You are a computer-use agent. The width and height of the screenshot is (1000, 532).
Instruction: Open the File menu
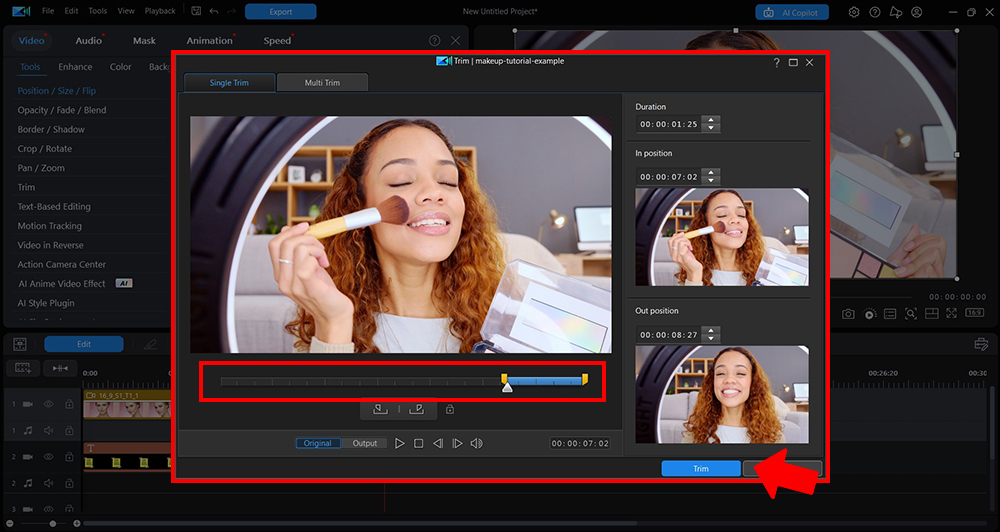tap(48, 11)
